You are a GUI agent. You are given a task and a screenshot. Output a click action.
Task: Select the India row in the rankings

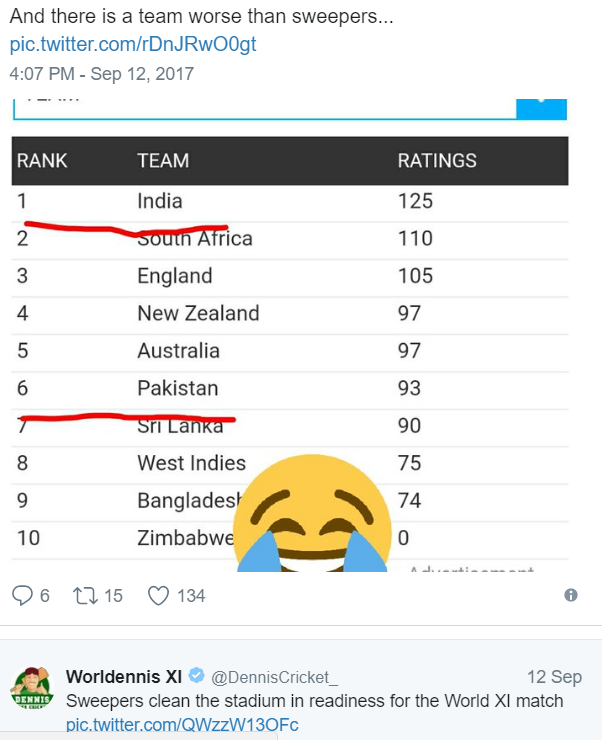click(160, 201)
